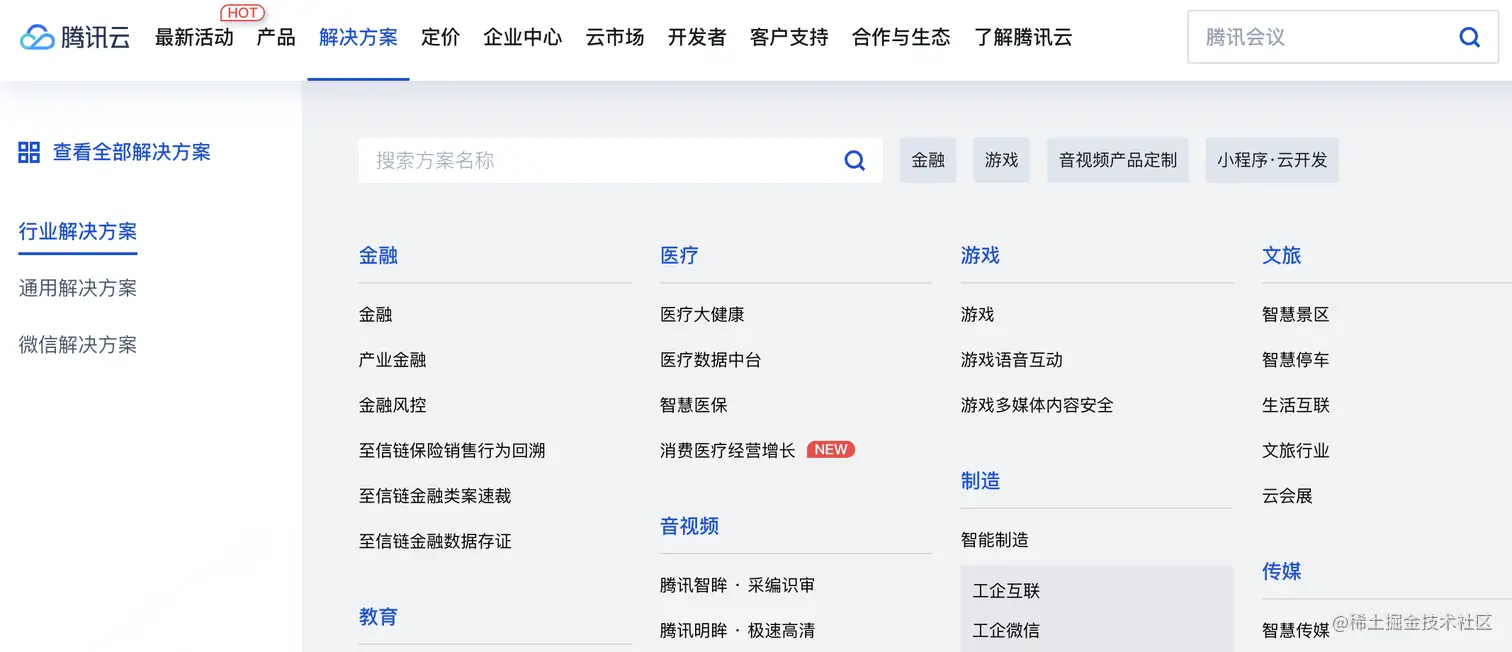Click the 金融 quick tag button
Image resolution: width=1512 pixels, height=652 pixels.
[928, 160]
